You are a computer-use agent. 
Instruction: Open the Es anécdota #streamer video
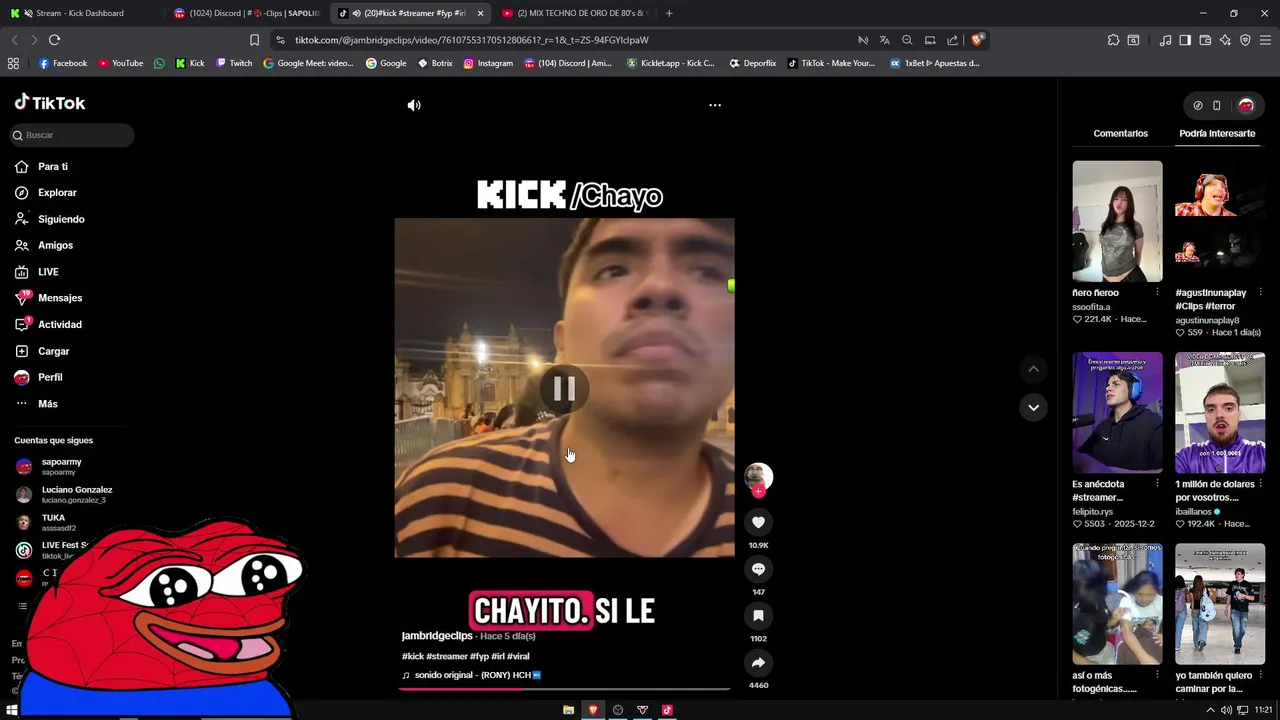tap(1117, 413)
